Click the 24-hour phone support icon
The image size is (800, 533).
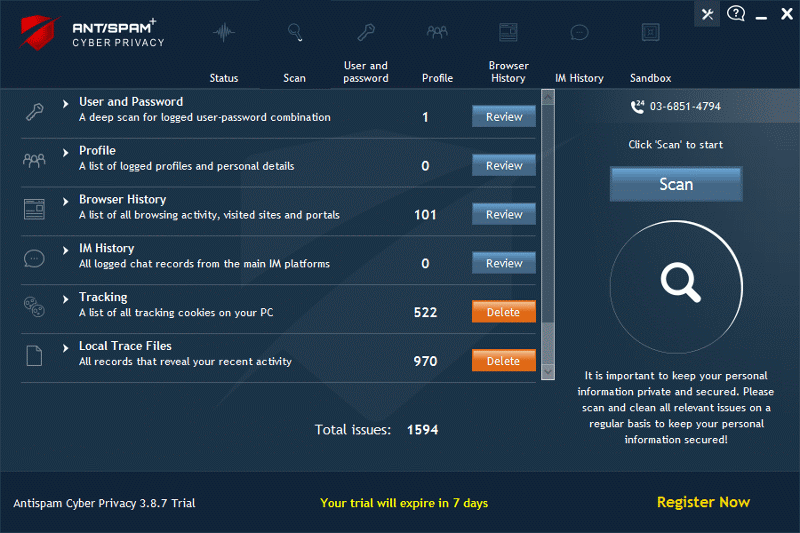(637, 107)
